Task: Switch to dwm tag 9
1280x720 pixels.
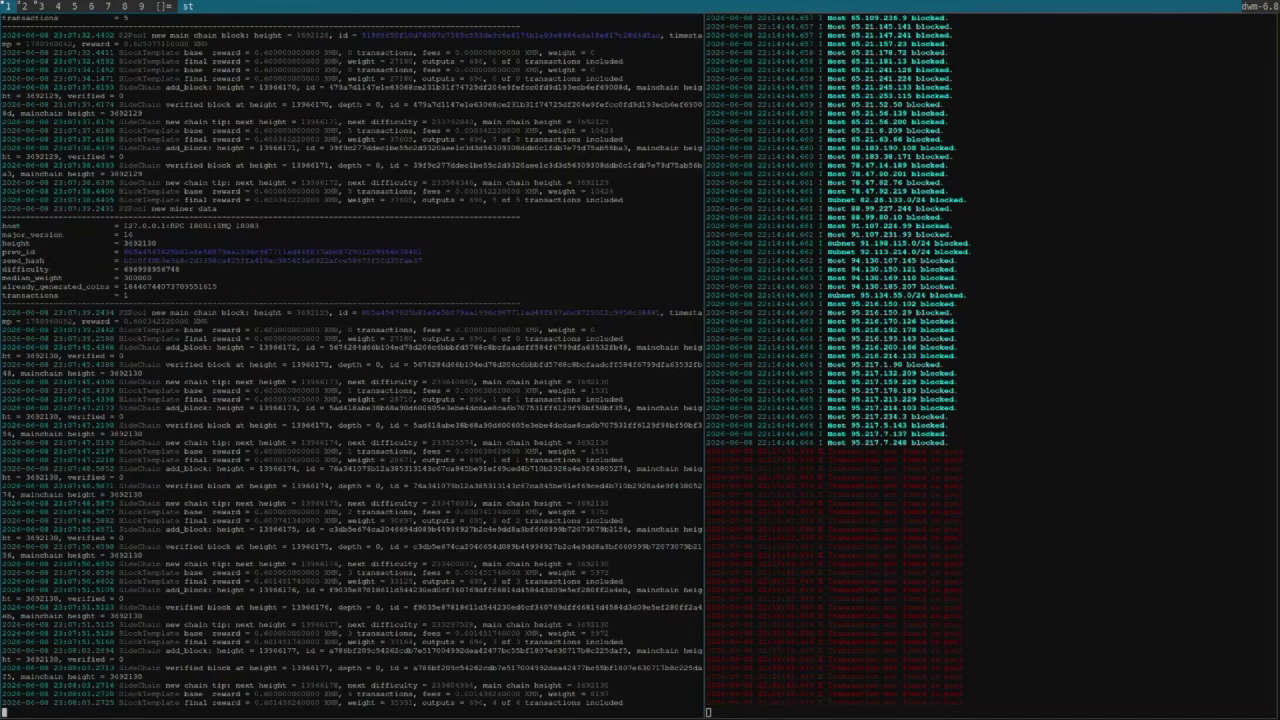Action: (142, 6)
